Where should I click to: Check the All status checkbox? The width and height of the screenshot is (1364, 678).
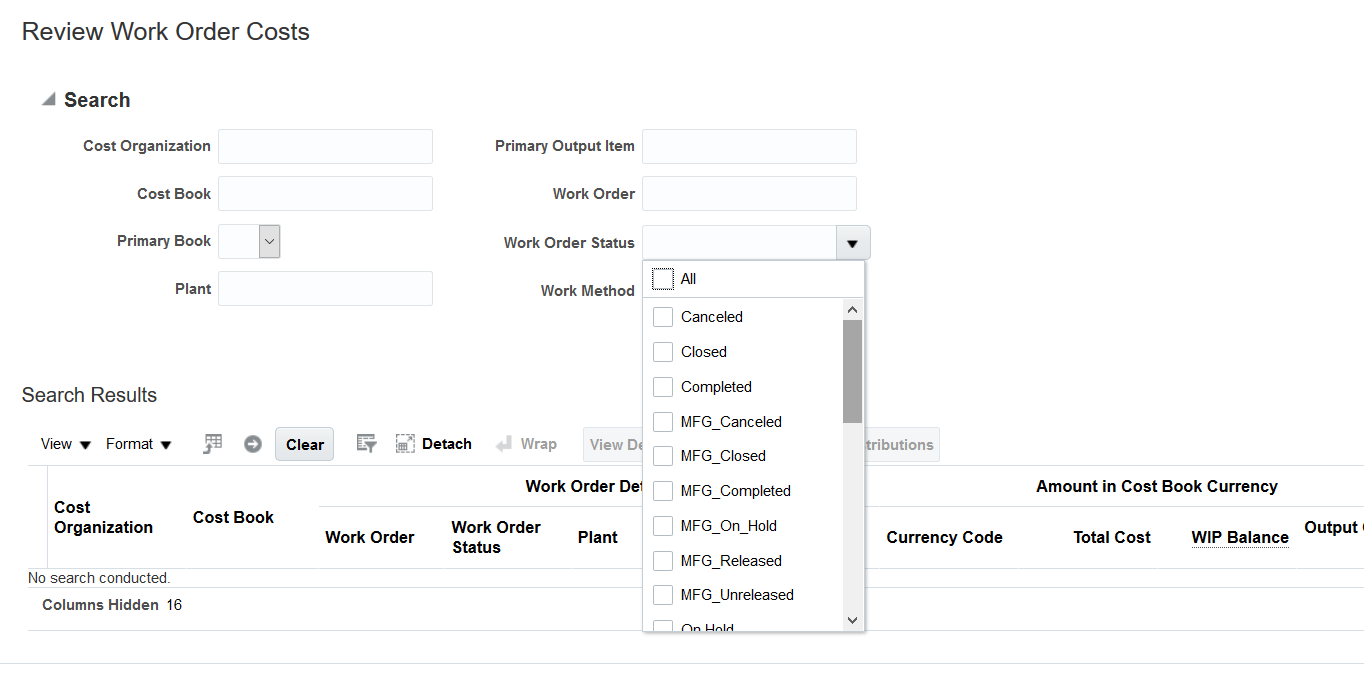[662, 278]
